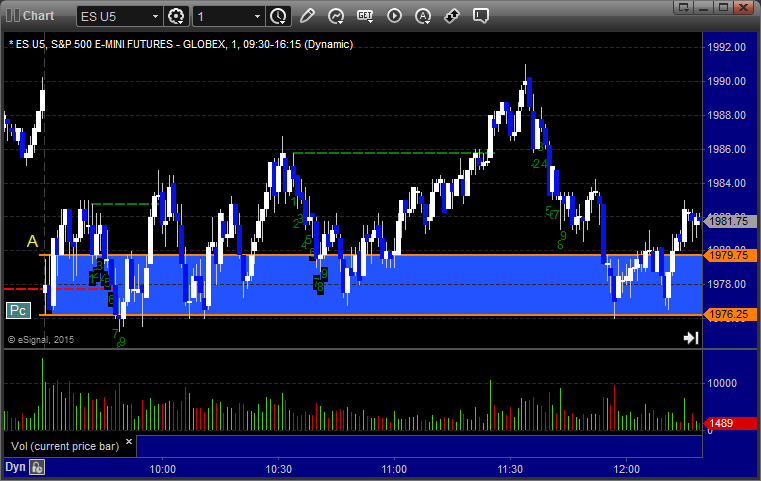761x481 pixels.
Task: Close the Vol (current price bar) panel
Action: [x=129, y=442]
